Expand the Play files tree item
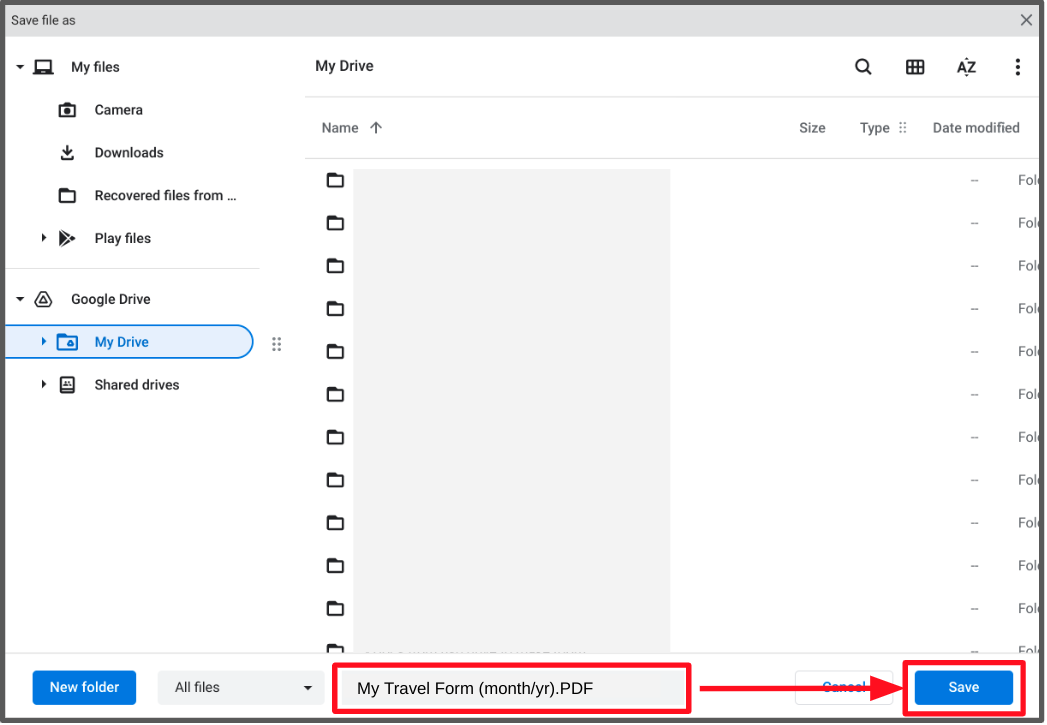 [x=43, y=238]
